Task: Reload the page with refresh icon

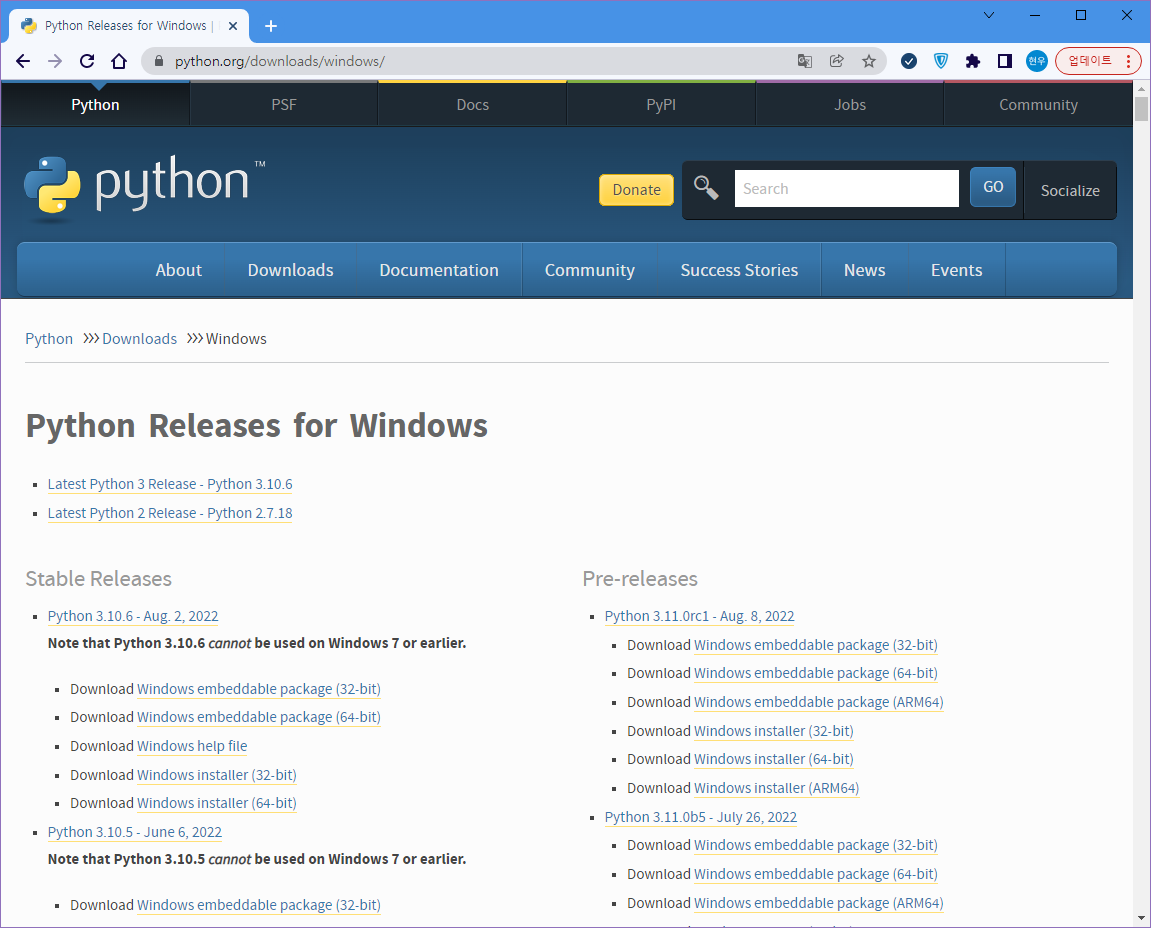Action: tap(87, 61)
